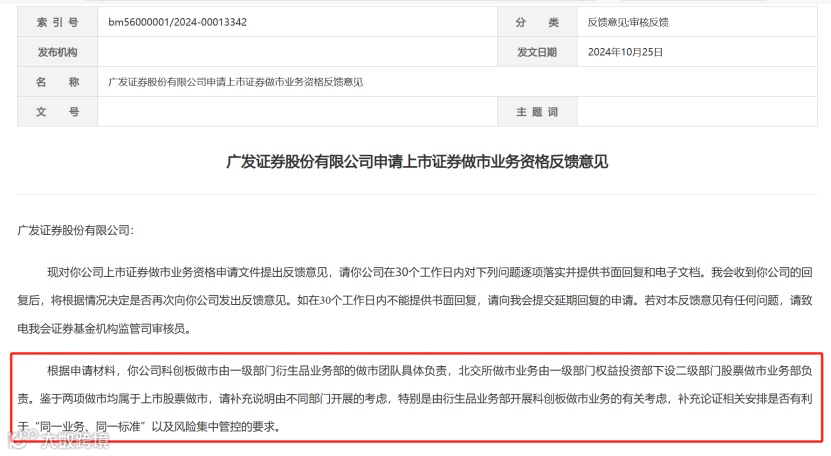Viewport: 831px width, 456px height.
Task: Click the line 电我会证券基金机构监管司审核员。
Action: pos(104,329)
